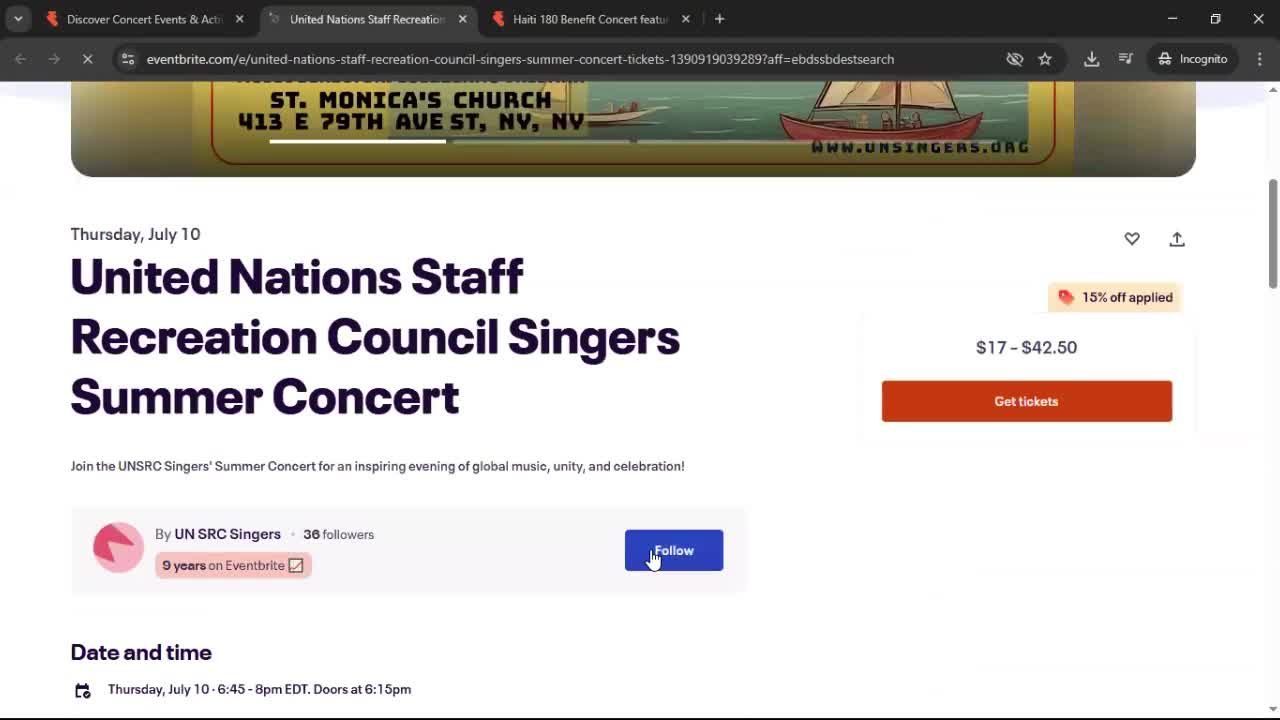Screen dimensions: 1280x720
Task: Open Chrome three-dot menu
Action: (x=1260, y=59)
